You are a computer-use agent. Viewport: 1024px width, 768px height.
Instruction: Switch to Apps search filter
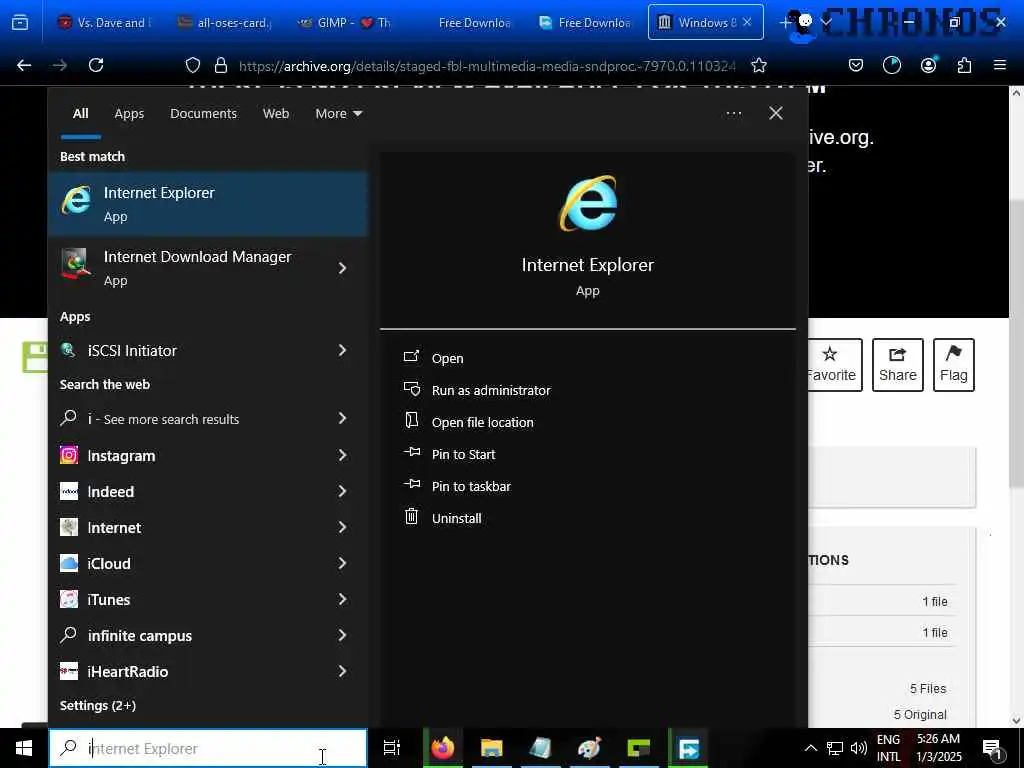(129, 114)
